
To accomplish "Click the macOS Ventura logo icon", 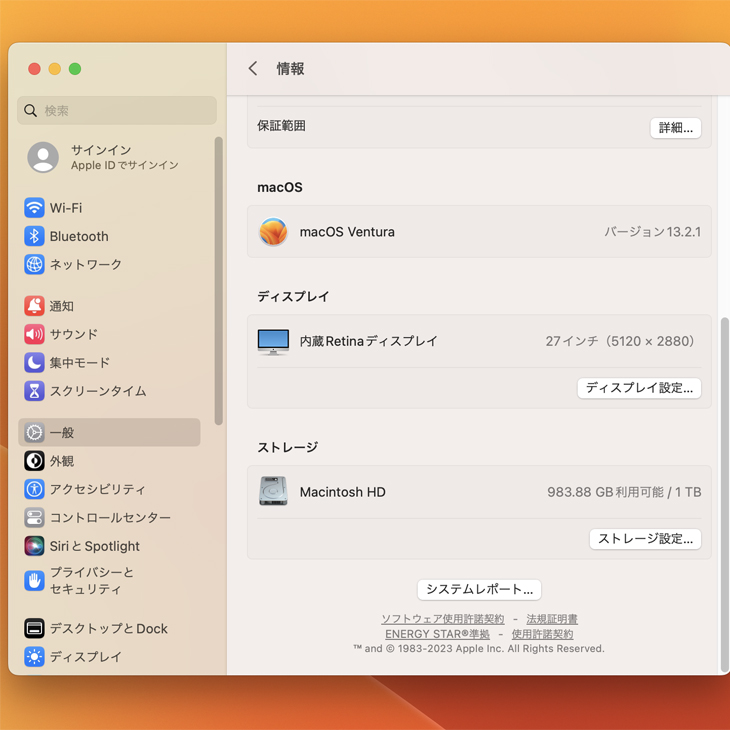I will pyautogui.click(x=273, y=232).
